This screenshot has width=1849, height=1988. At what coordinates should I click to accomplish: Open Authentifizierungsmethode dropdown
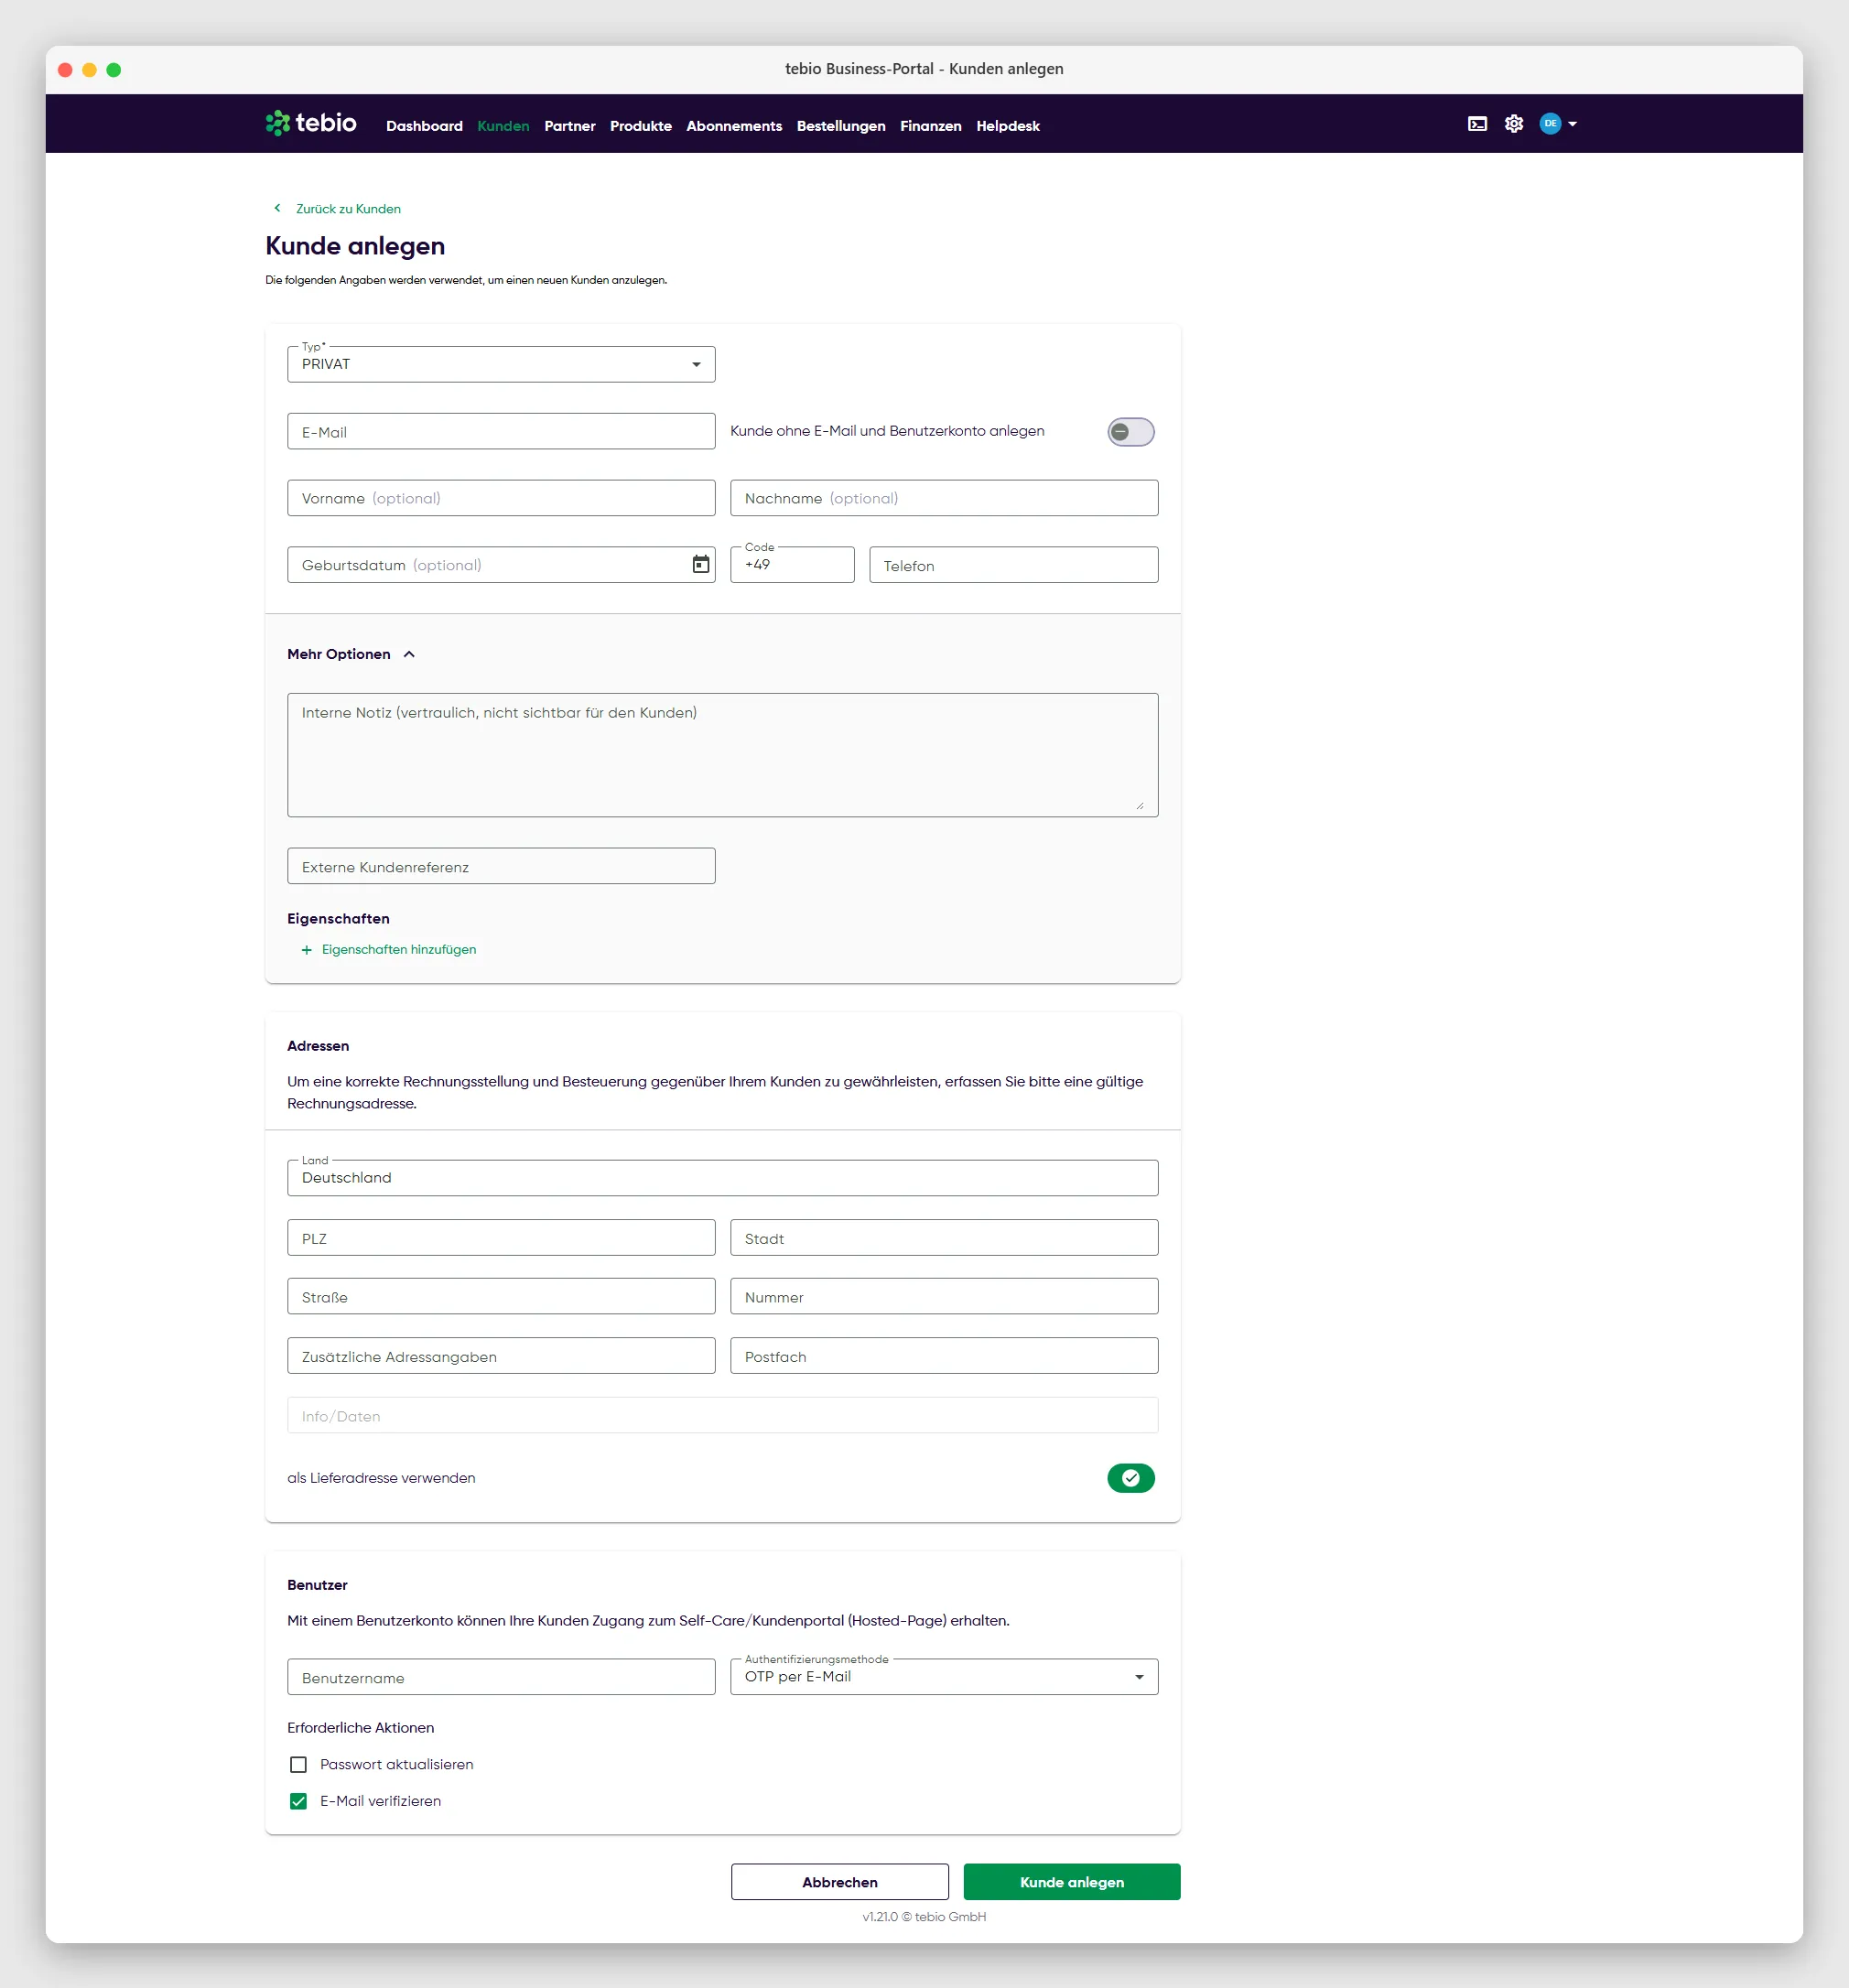pos(944,1677)
